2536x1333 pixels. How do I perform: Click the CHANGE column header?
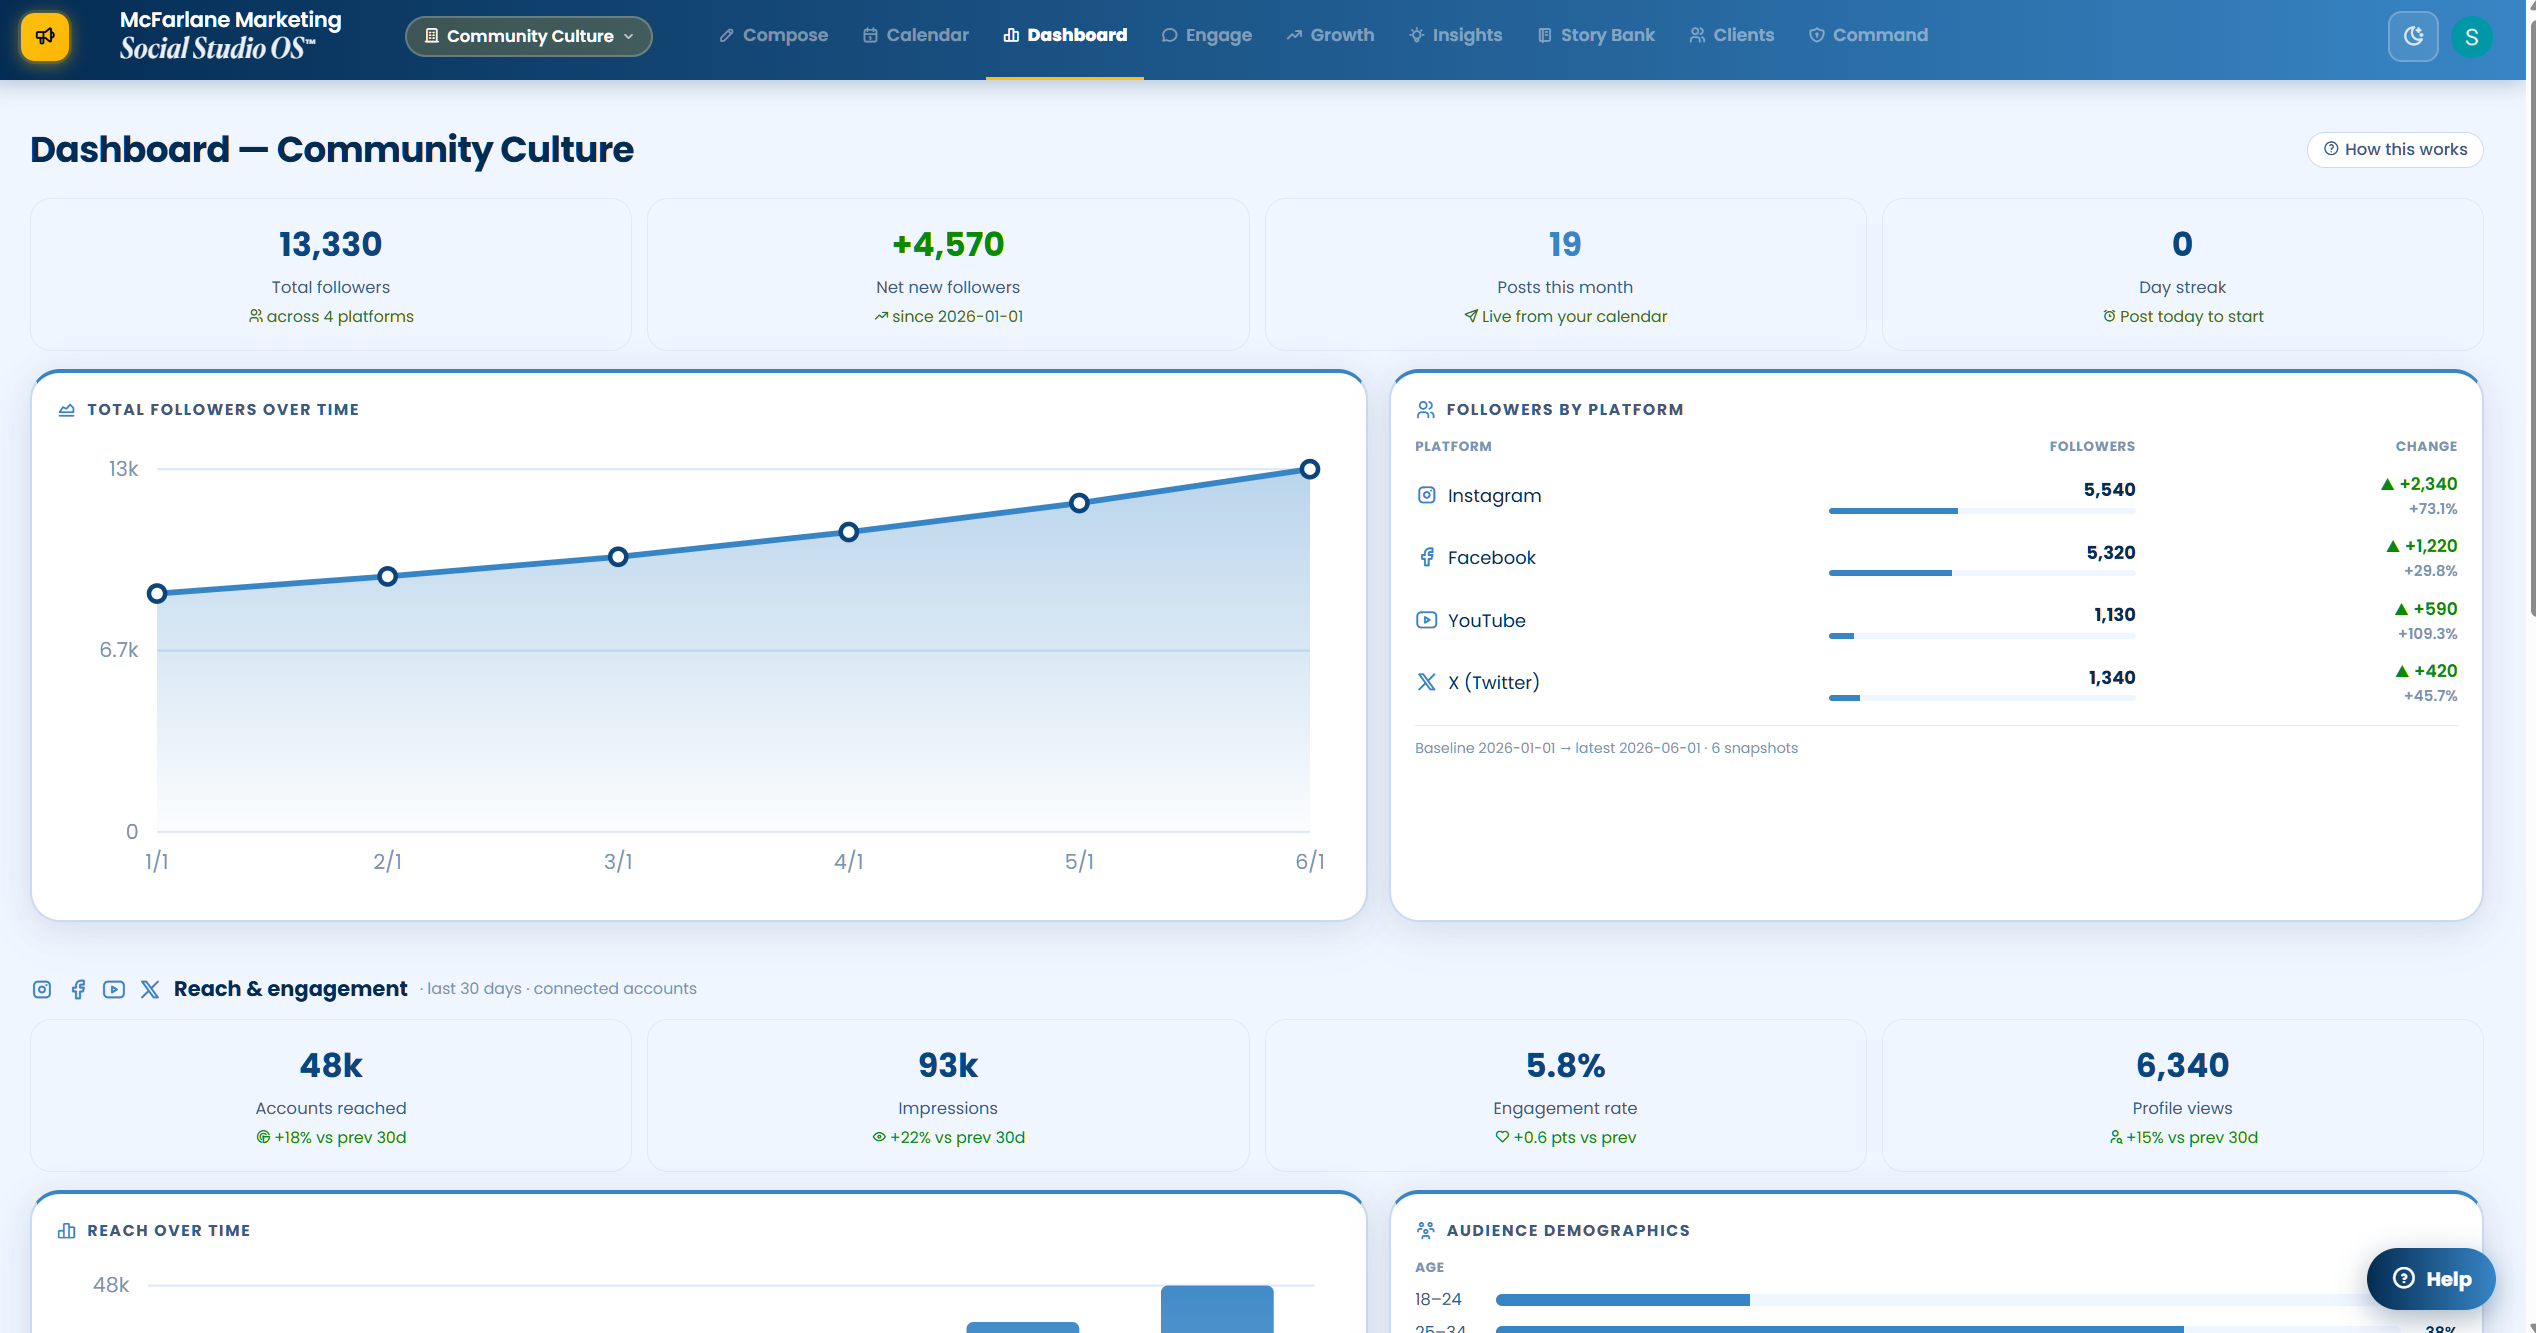pos(2426,446)
